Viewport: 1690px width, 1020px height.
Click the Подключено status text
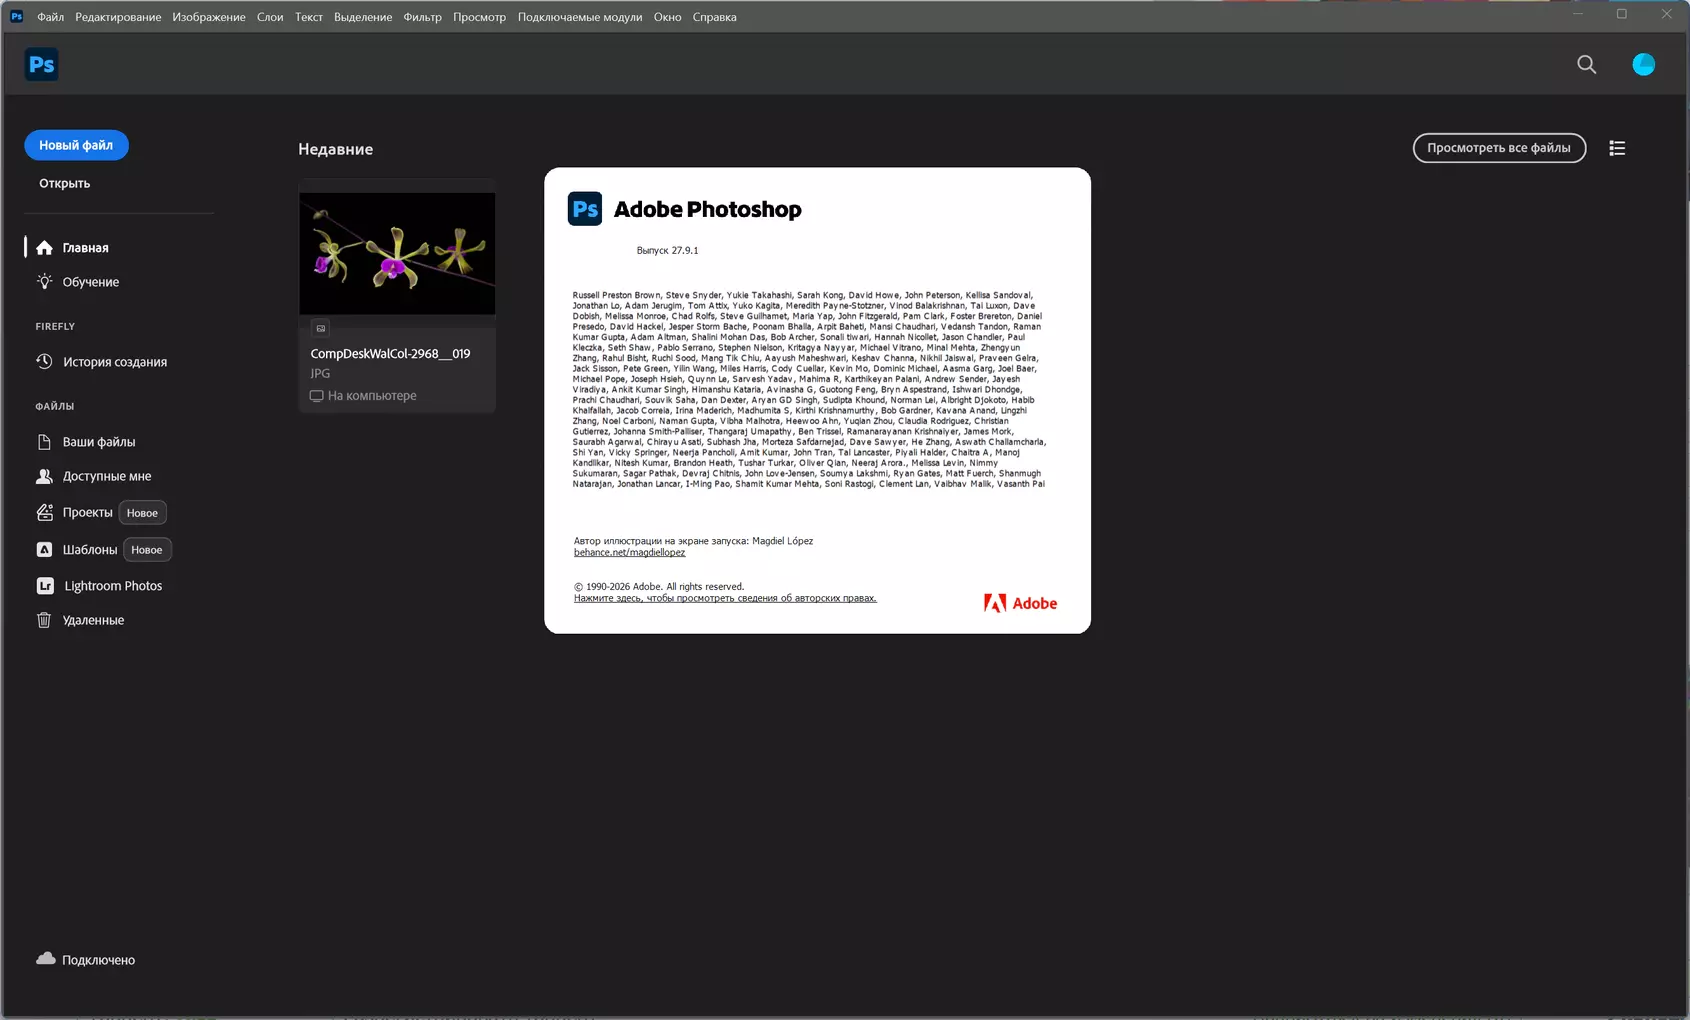(x=98, y=960)
